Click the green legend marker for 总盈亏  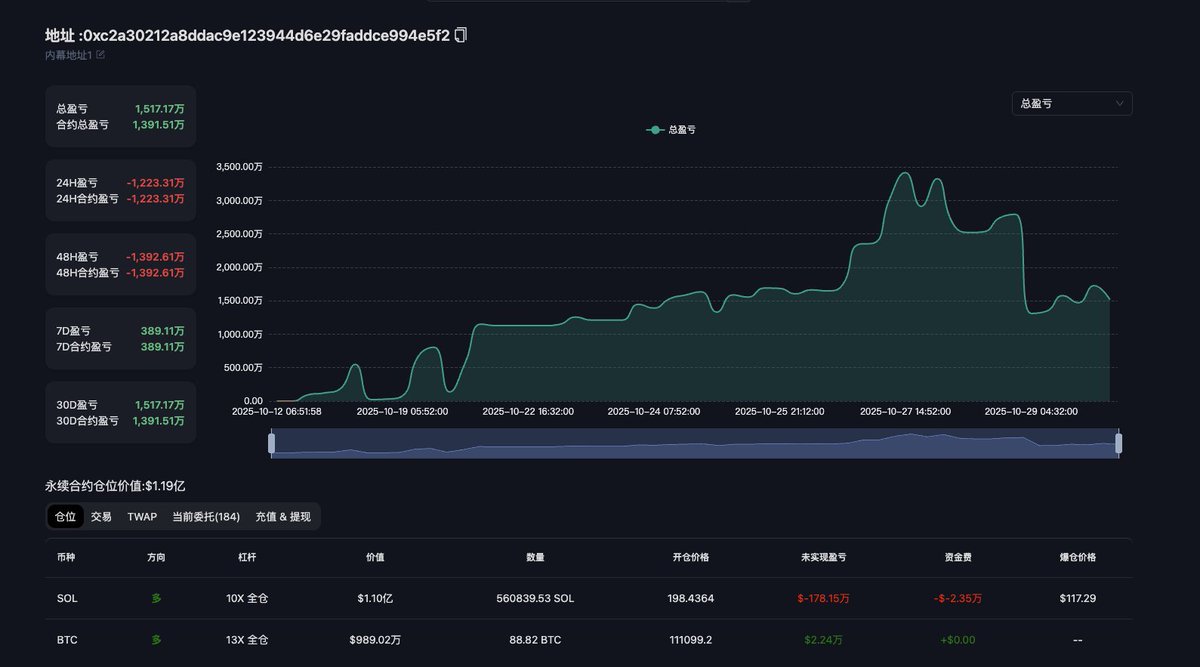coord(655,130)
